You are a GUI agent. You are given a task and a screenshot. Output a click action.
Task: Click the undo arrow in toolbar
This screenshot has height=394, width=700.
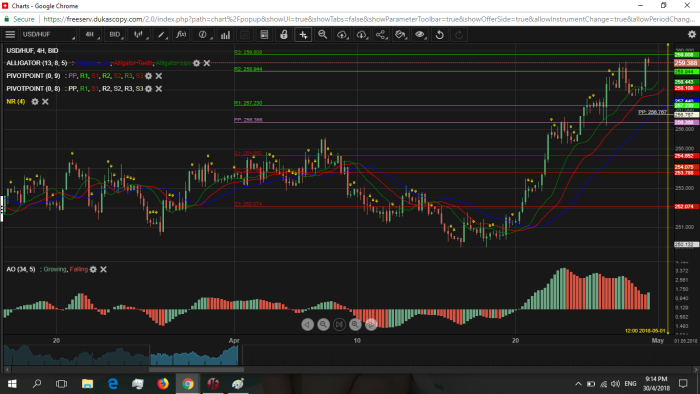[x=440, y=34]
